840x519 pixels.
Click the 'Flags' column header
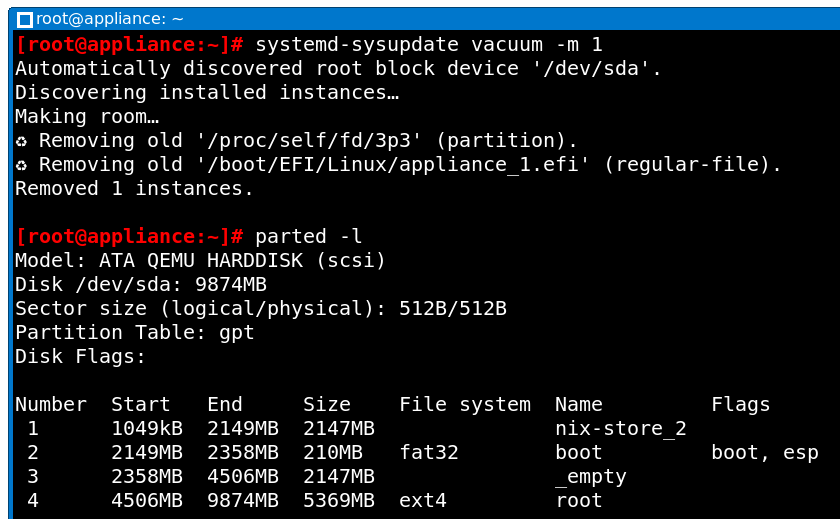(x=741, y=405)
